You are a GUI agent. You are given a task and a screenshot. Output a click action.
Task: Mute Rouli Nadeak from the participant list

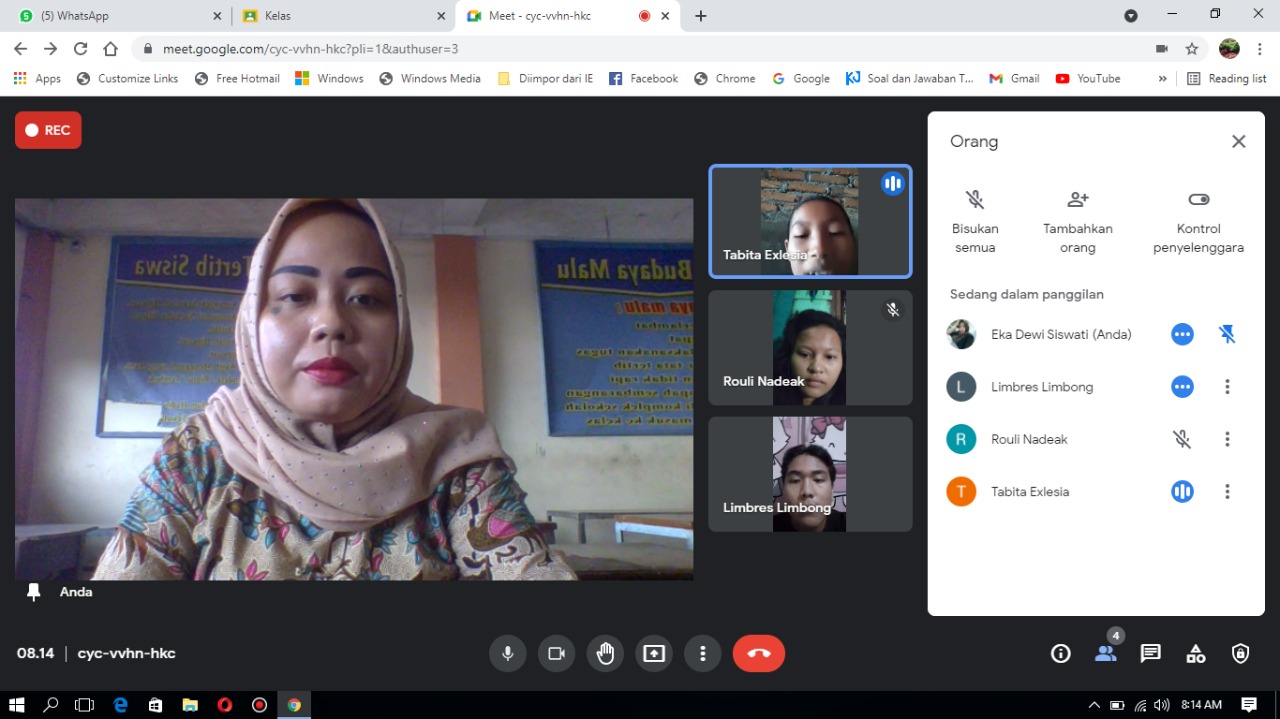coord(1182,439)
